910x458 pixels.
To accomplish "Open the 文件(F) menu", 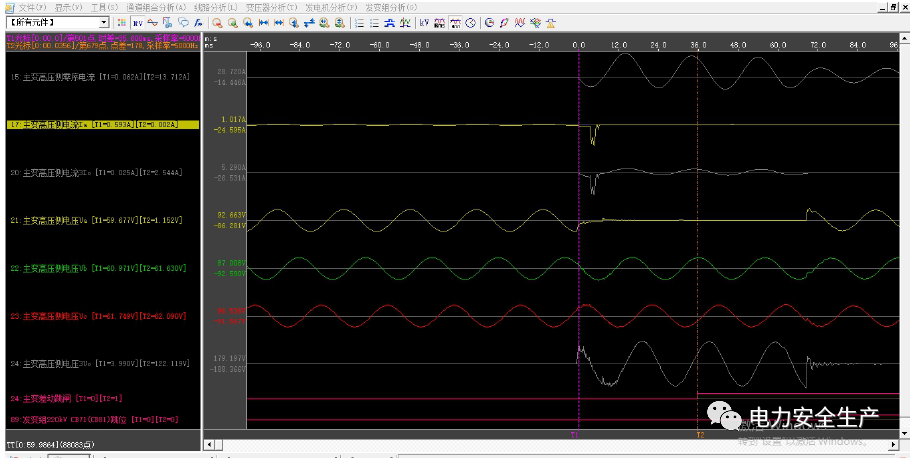I will 31,8.
